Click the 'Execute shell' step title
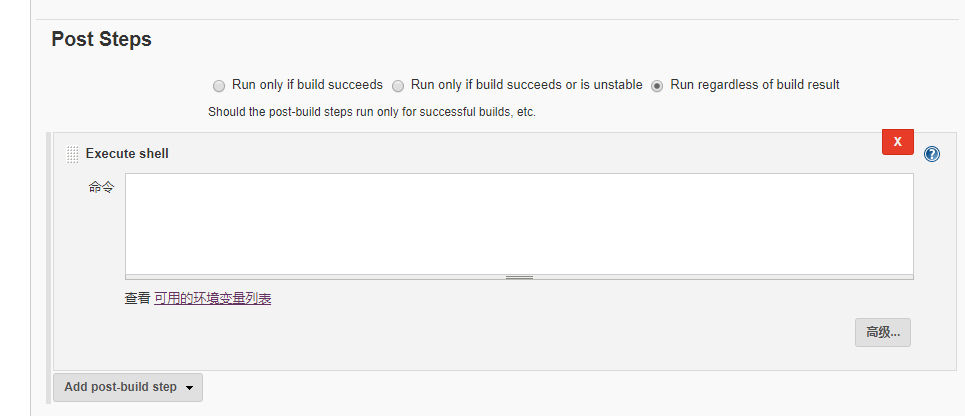 (127, 154)
